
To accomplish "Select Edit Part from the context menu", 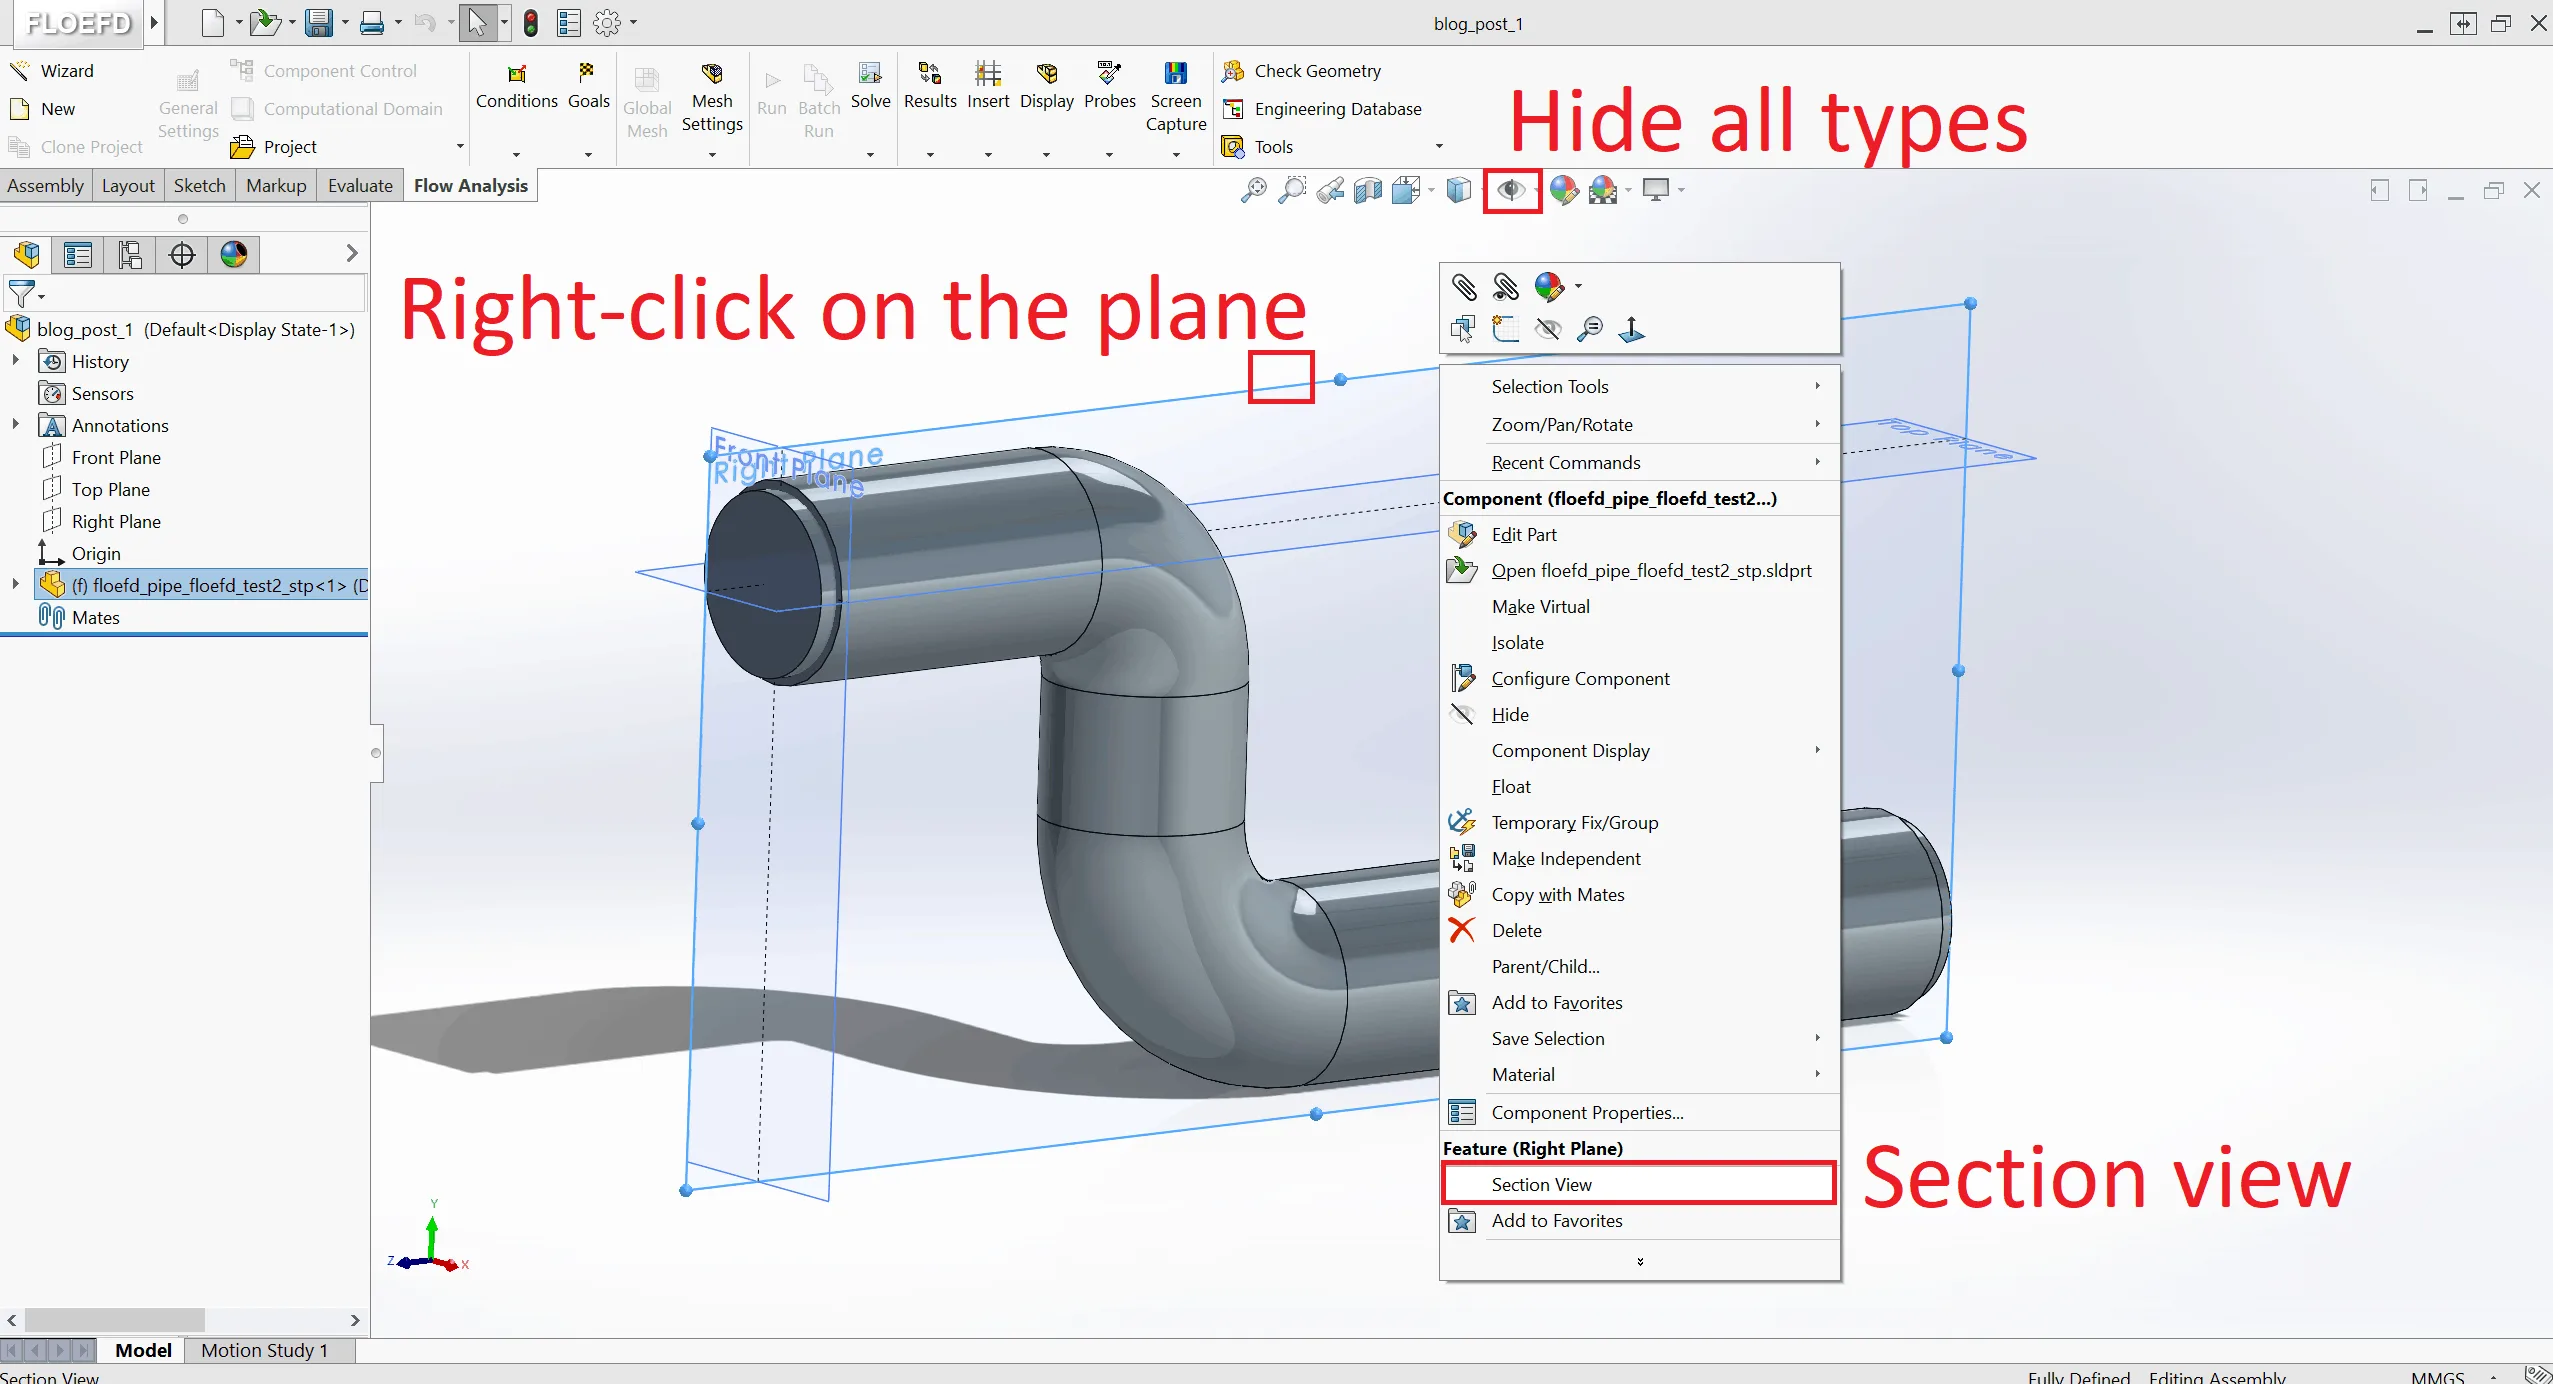I will click(1639, 535).
